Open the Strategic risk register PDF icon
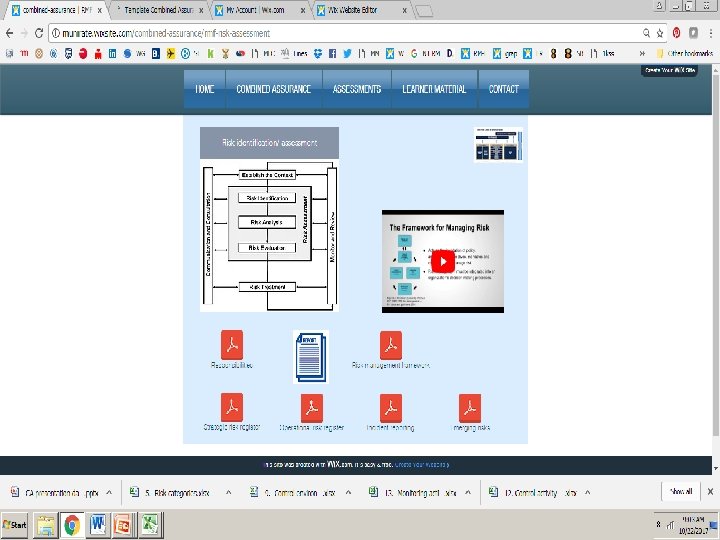The height and width of the screenshot is (540, 720). click(x=232, y=407)
